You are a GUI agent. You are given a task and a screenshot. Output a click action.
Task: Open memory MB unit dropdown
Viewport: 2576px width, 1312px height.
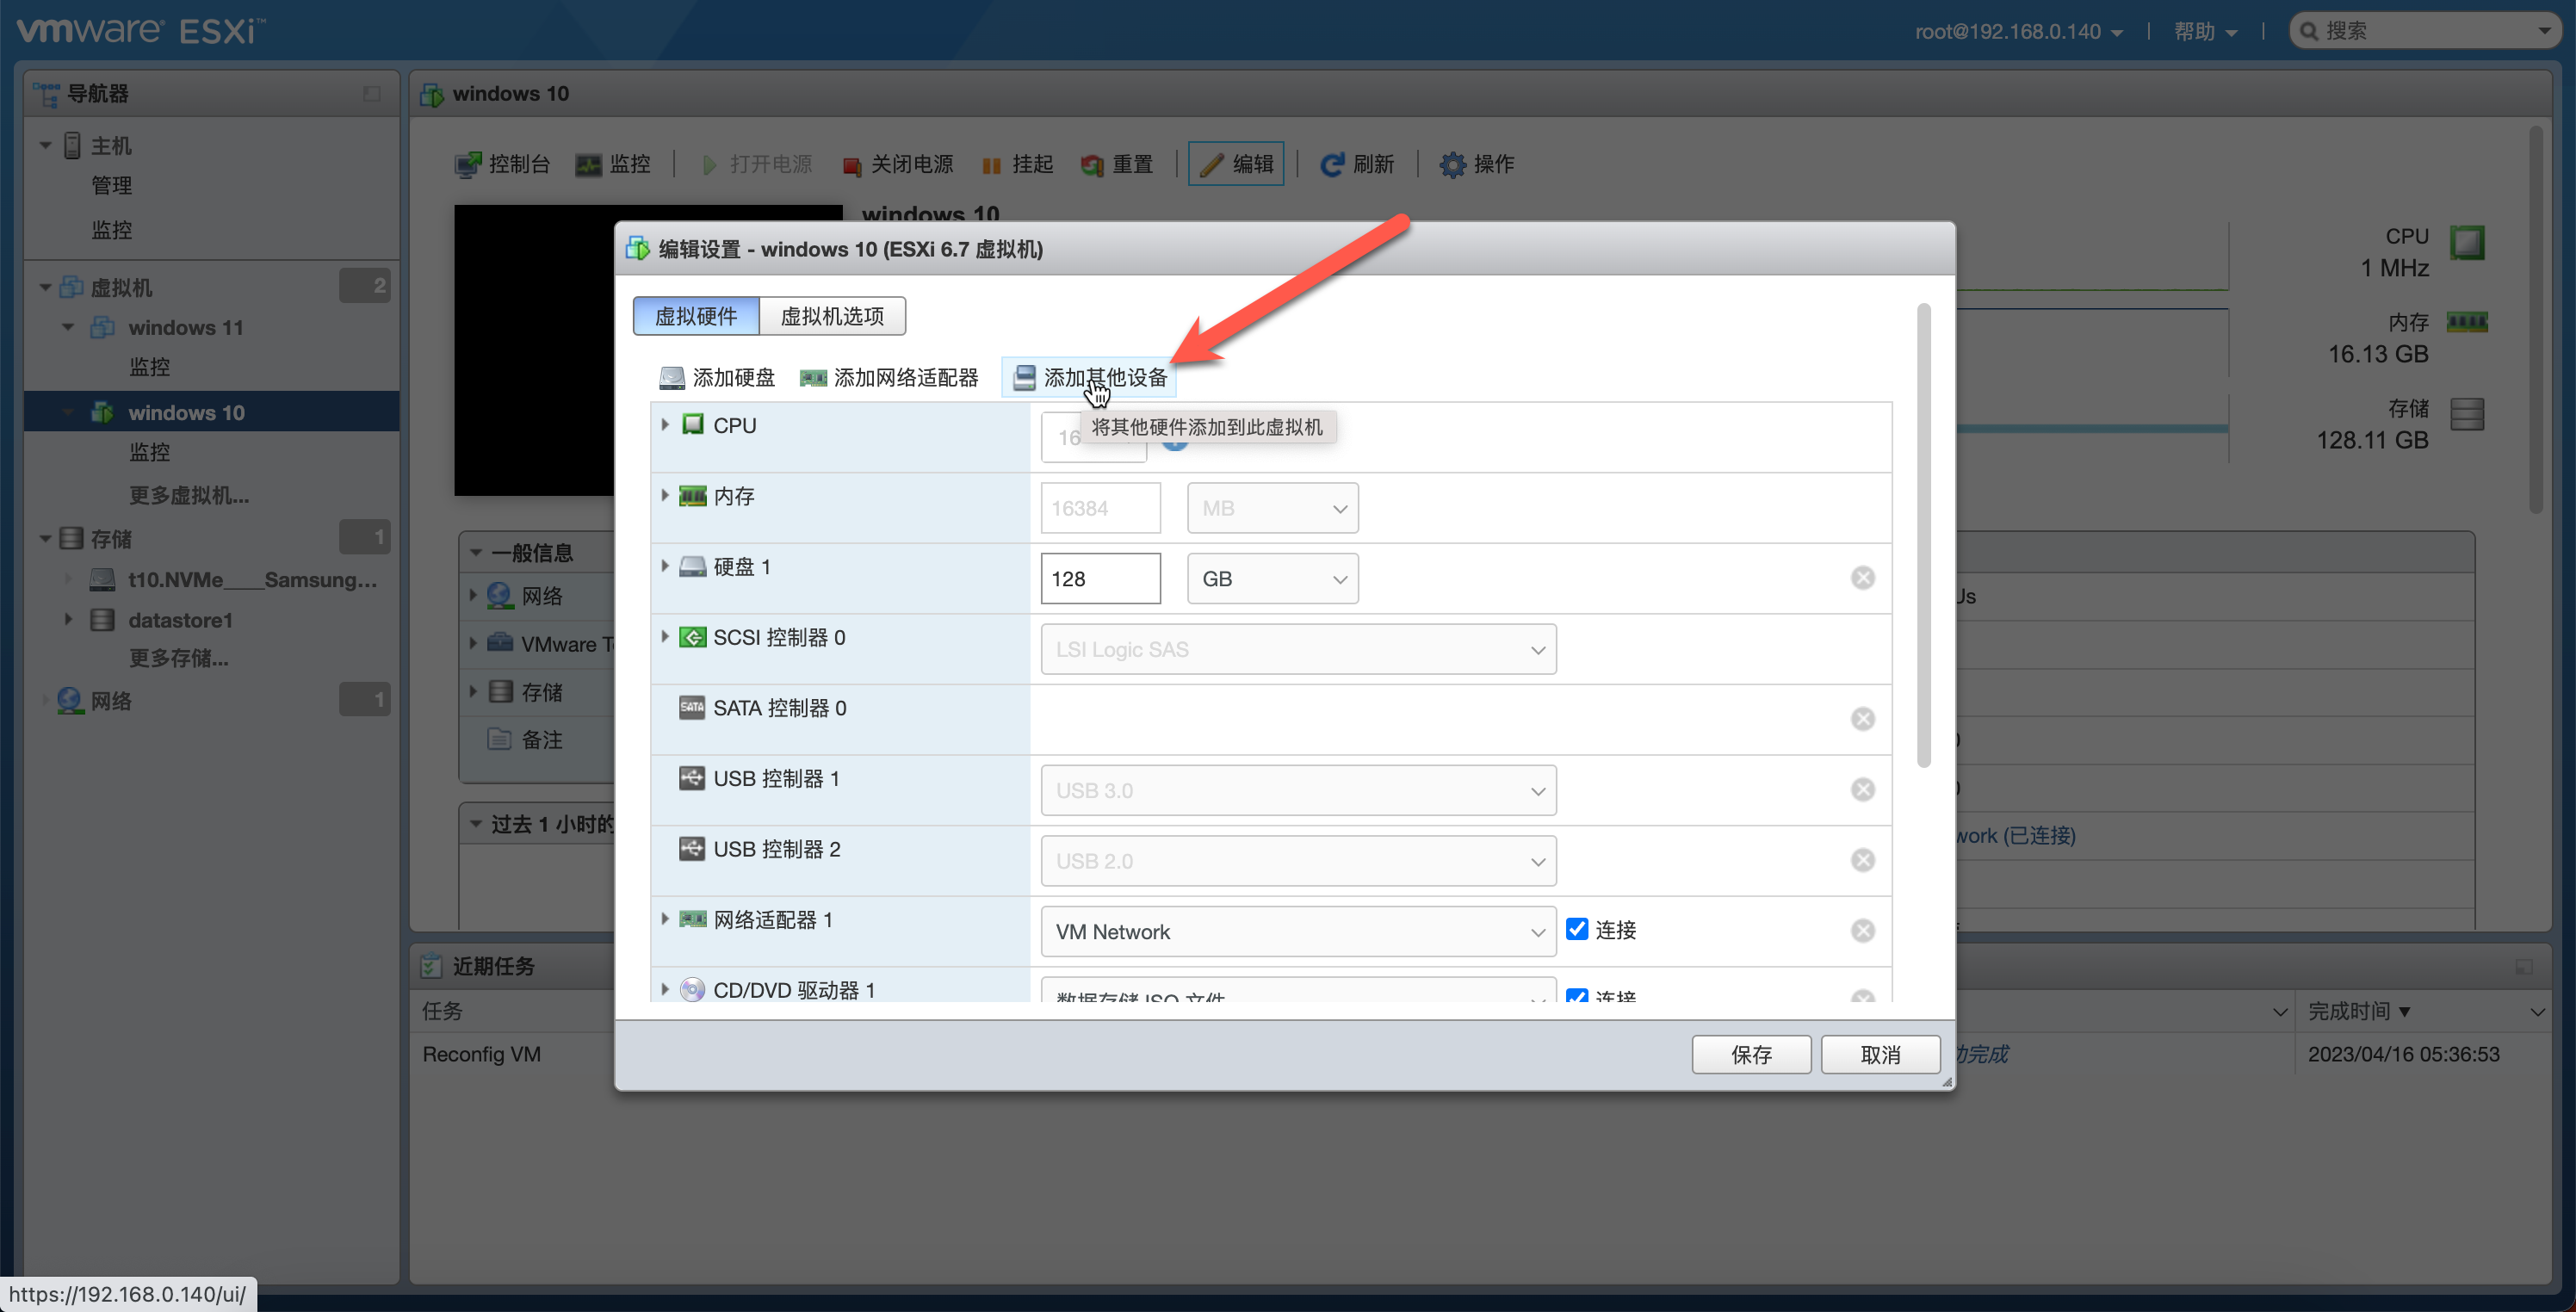tap(1272, 509)
